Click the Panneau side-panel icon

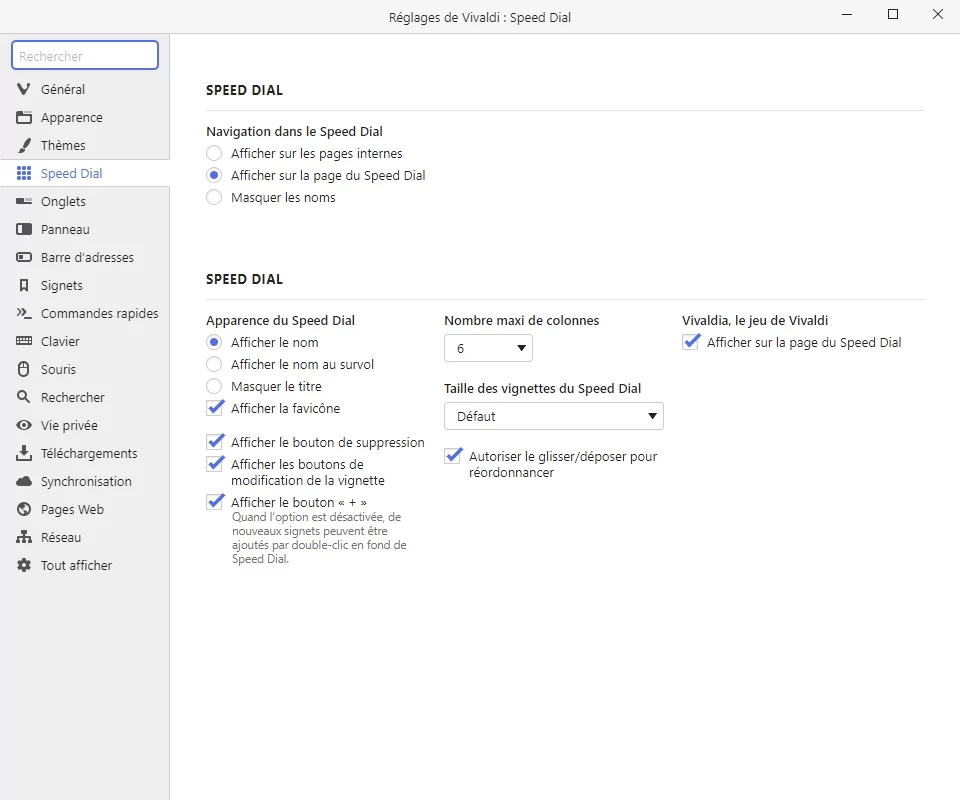point(24,230)
